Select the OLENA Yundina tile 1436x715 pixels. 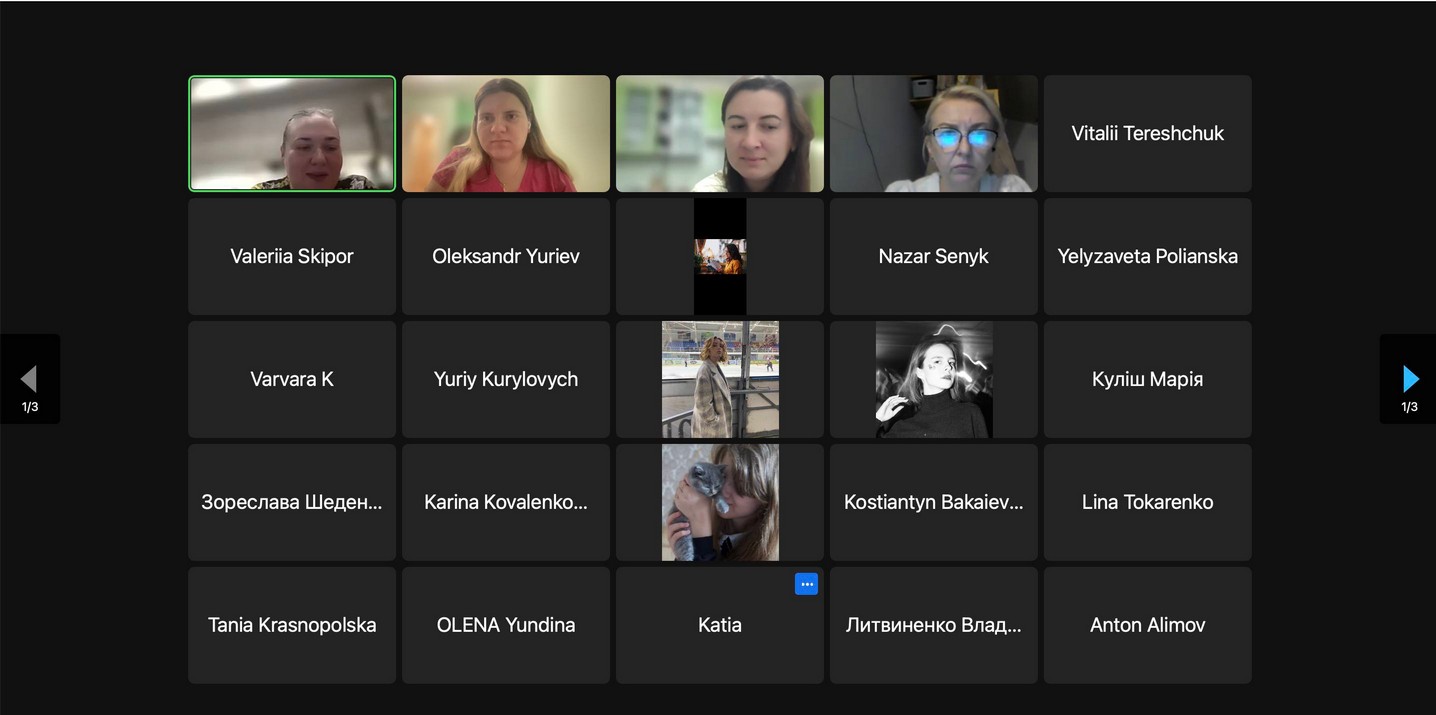pos(506,625)
